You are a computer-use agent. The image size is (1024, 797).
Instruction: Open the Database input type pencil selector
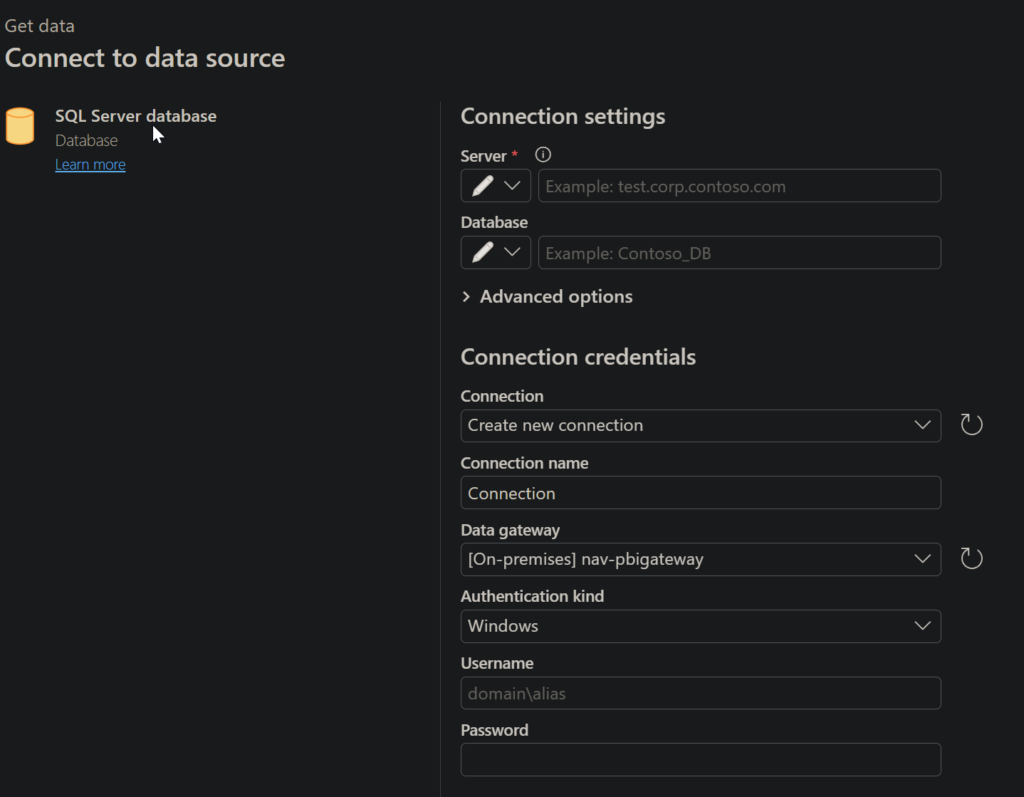(x=496, y=253)
